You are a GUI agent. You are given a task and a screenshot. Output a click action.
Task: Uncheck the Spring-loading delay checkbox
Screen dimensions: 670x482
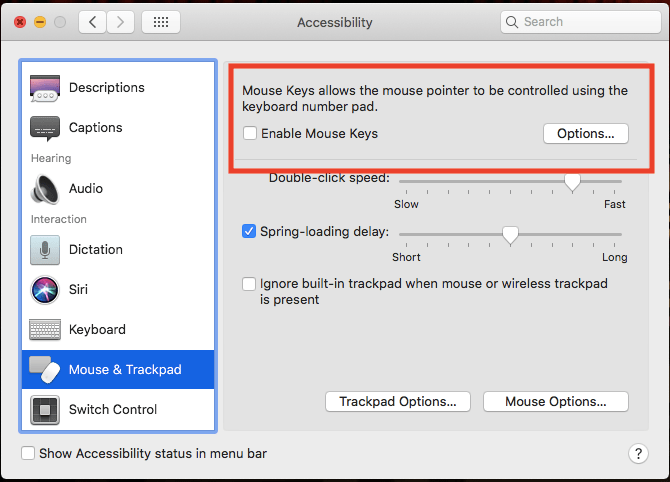click(250, 231)
